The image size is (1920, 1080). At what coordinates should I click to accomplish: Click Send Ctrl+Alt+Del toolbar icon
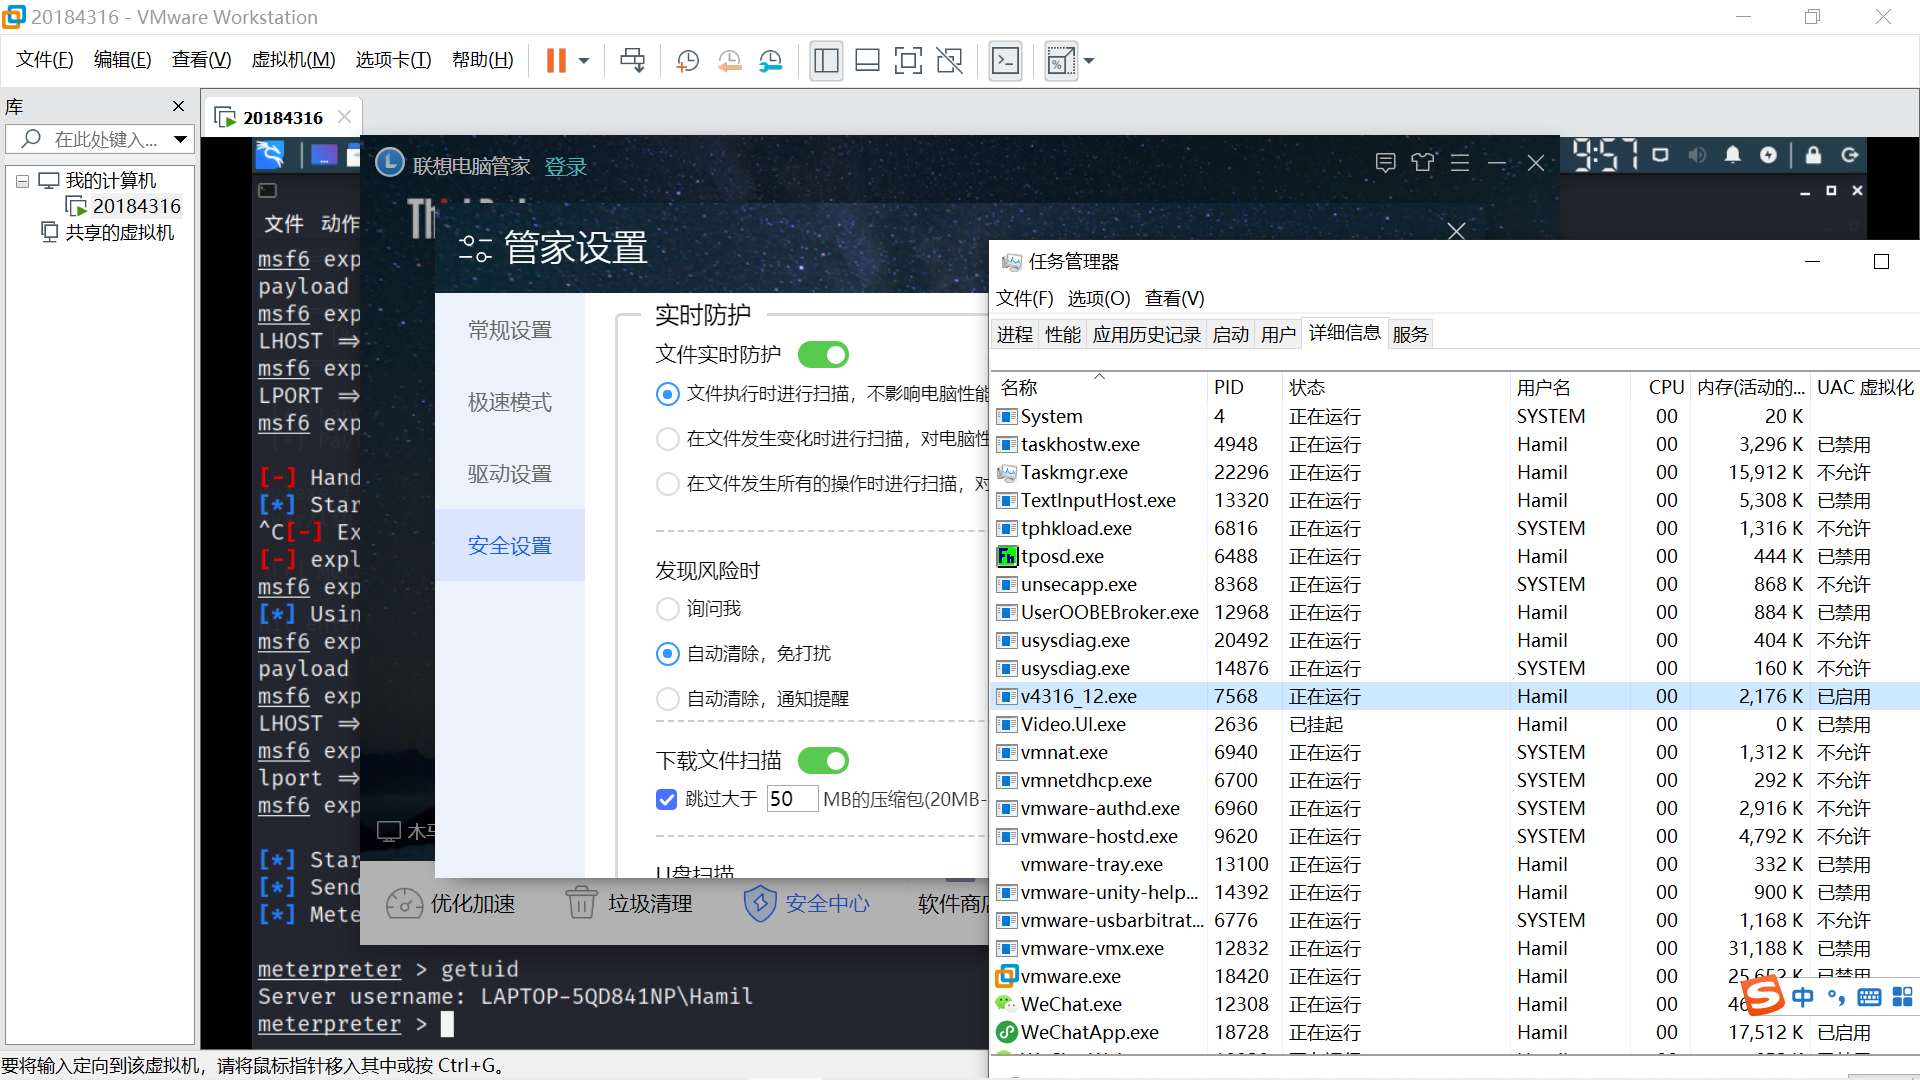pos(632,61)
